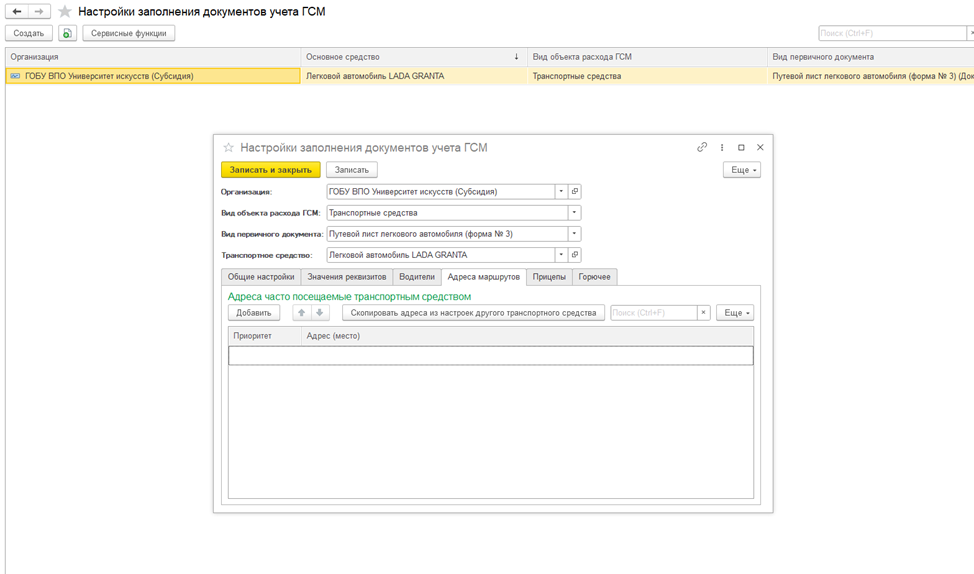Viewport: 974px width, 574px height.
Task: Select the Адреса маршрутов tab
Action: coord(484,277)
